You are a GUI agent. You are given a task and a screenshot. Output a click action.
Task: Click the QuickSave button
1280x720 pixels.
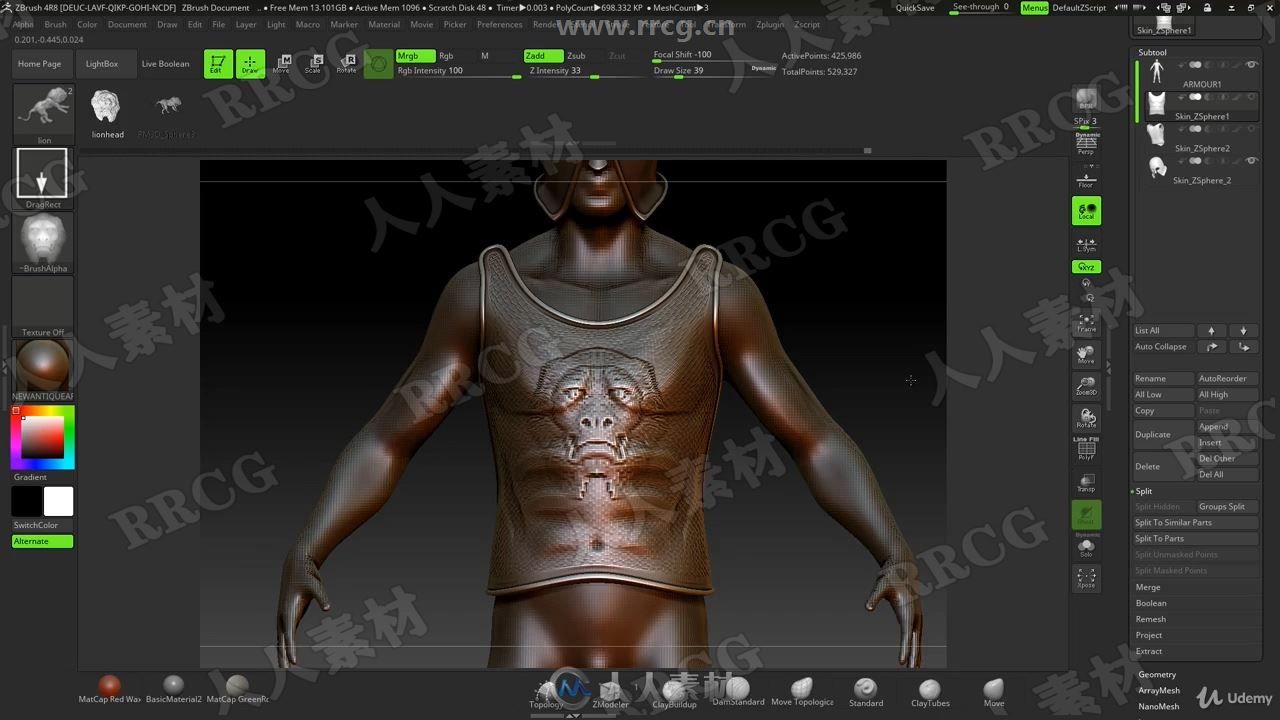click(x=915, y=8)
